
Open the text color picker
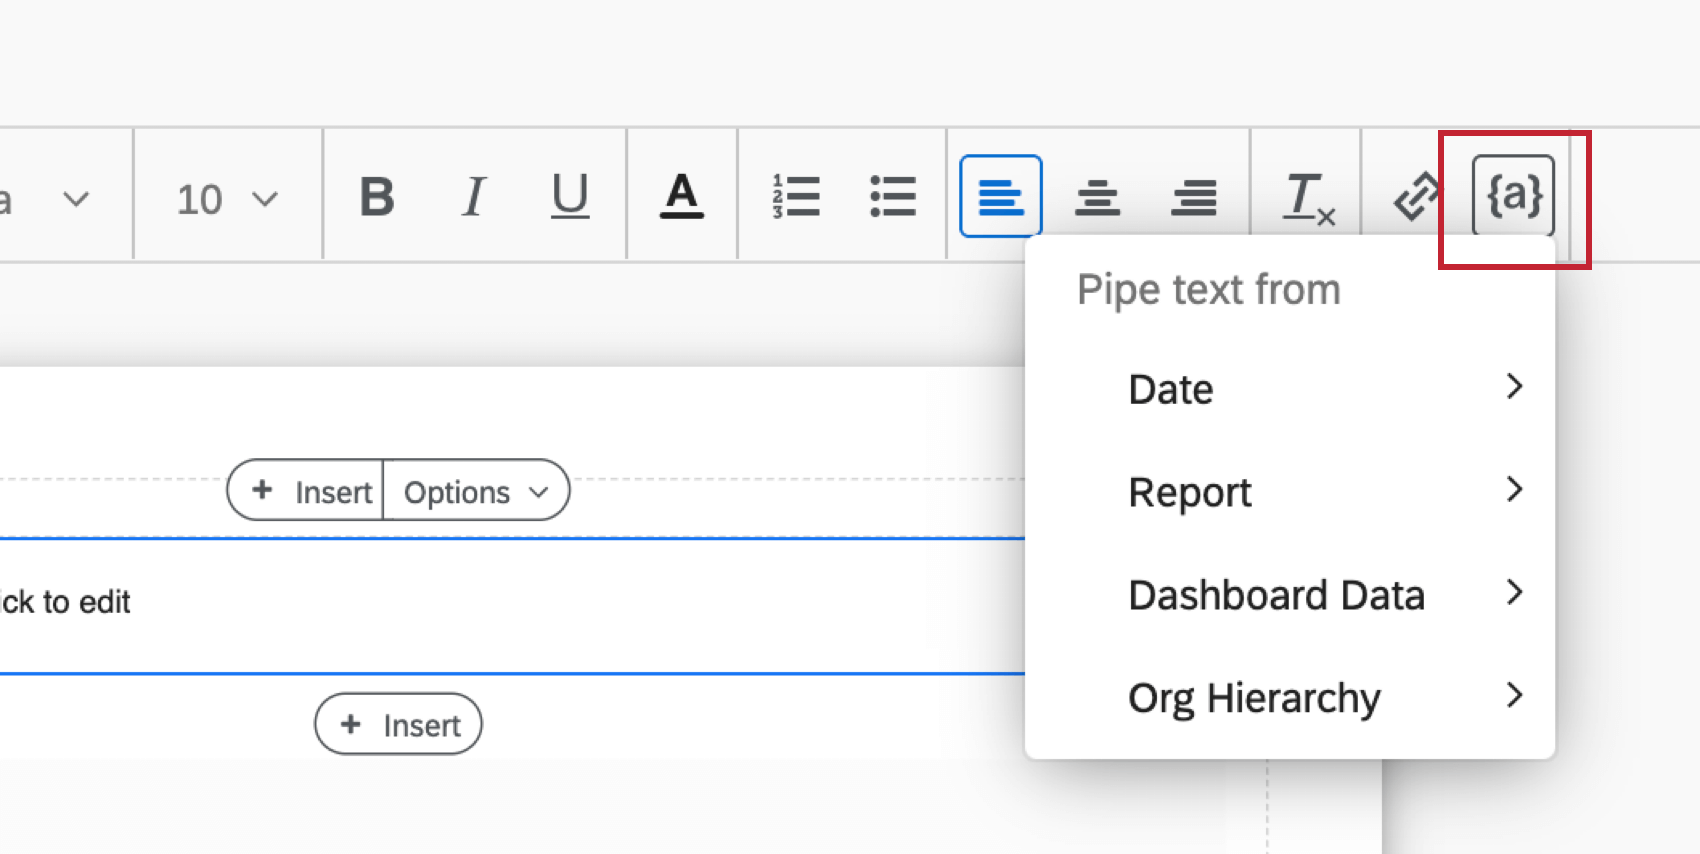[x=681, y=196]
